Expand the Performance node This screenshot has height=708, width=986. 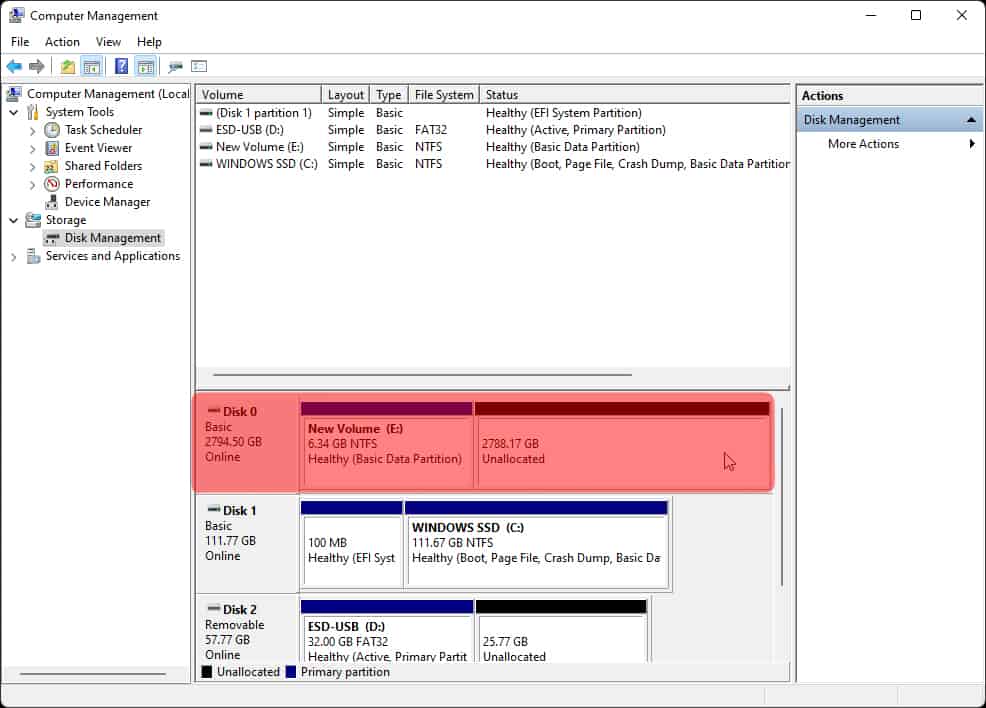[x=33, y=185]
